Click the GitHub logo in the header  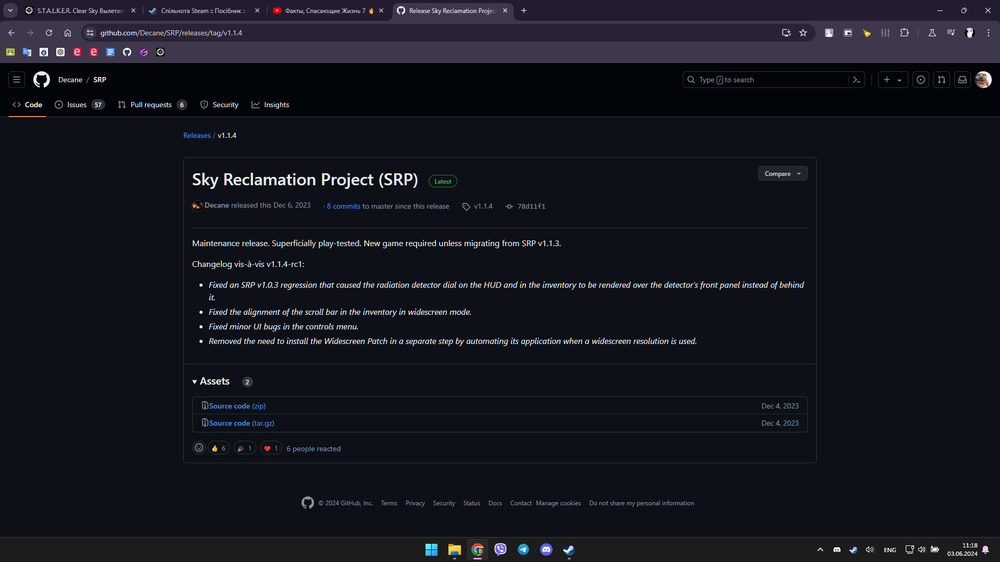pos(41,80)
